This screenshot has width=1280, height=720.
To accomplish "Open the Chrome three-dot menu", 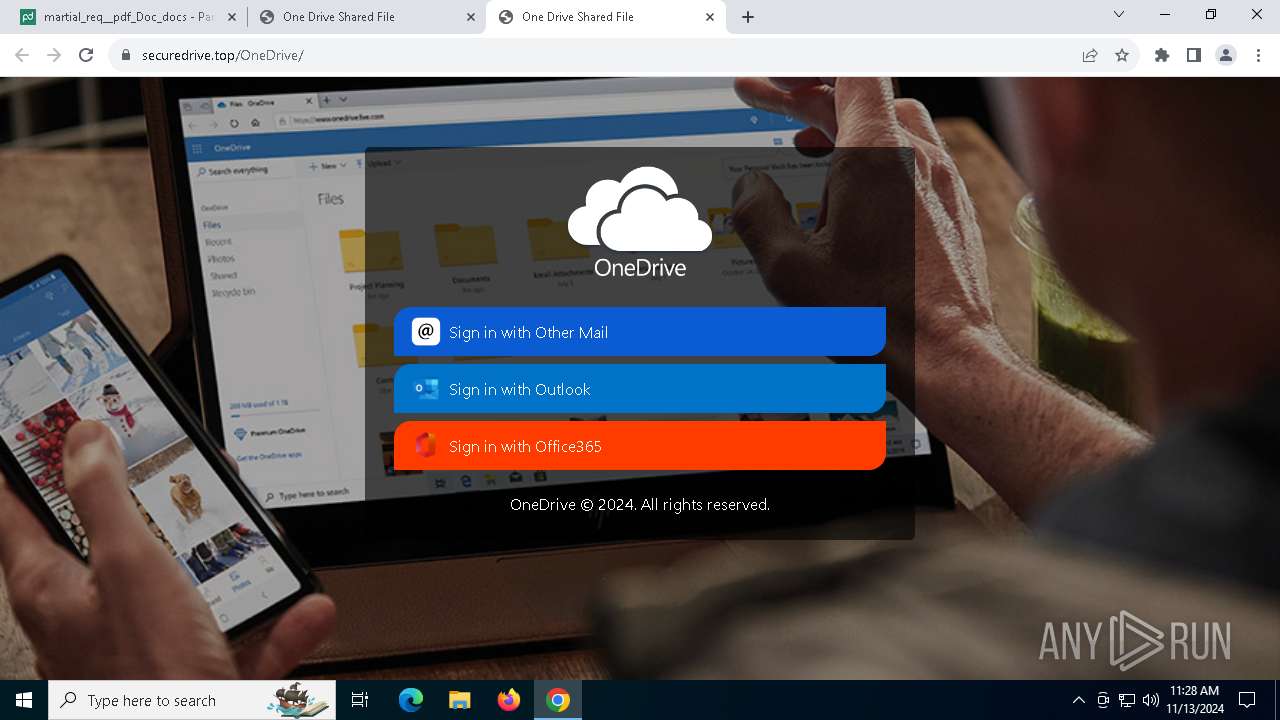I will [1258, 55].
